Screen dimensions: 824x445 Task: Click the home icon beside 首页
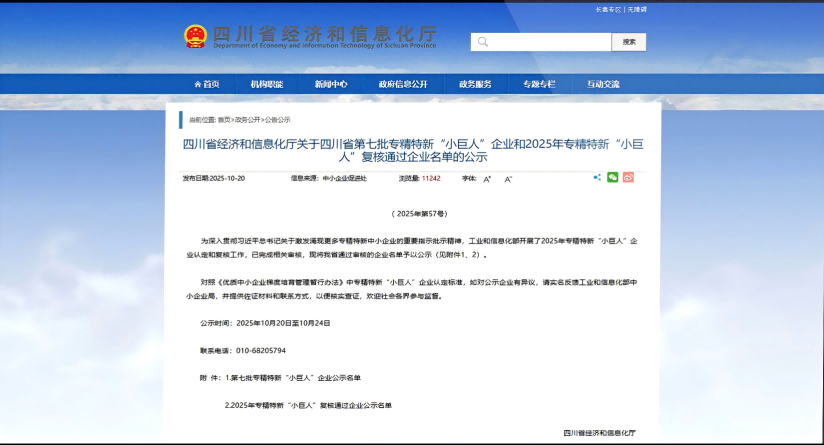click(197, 84)
